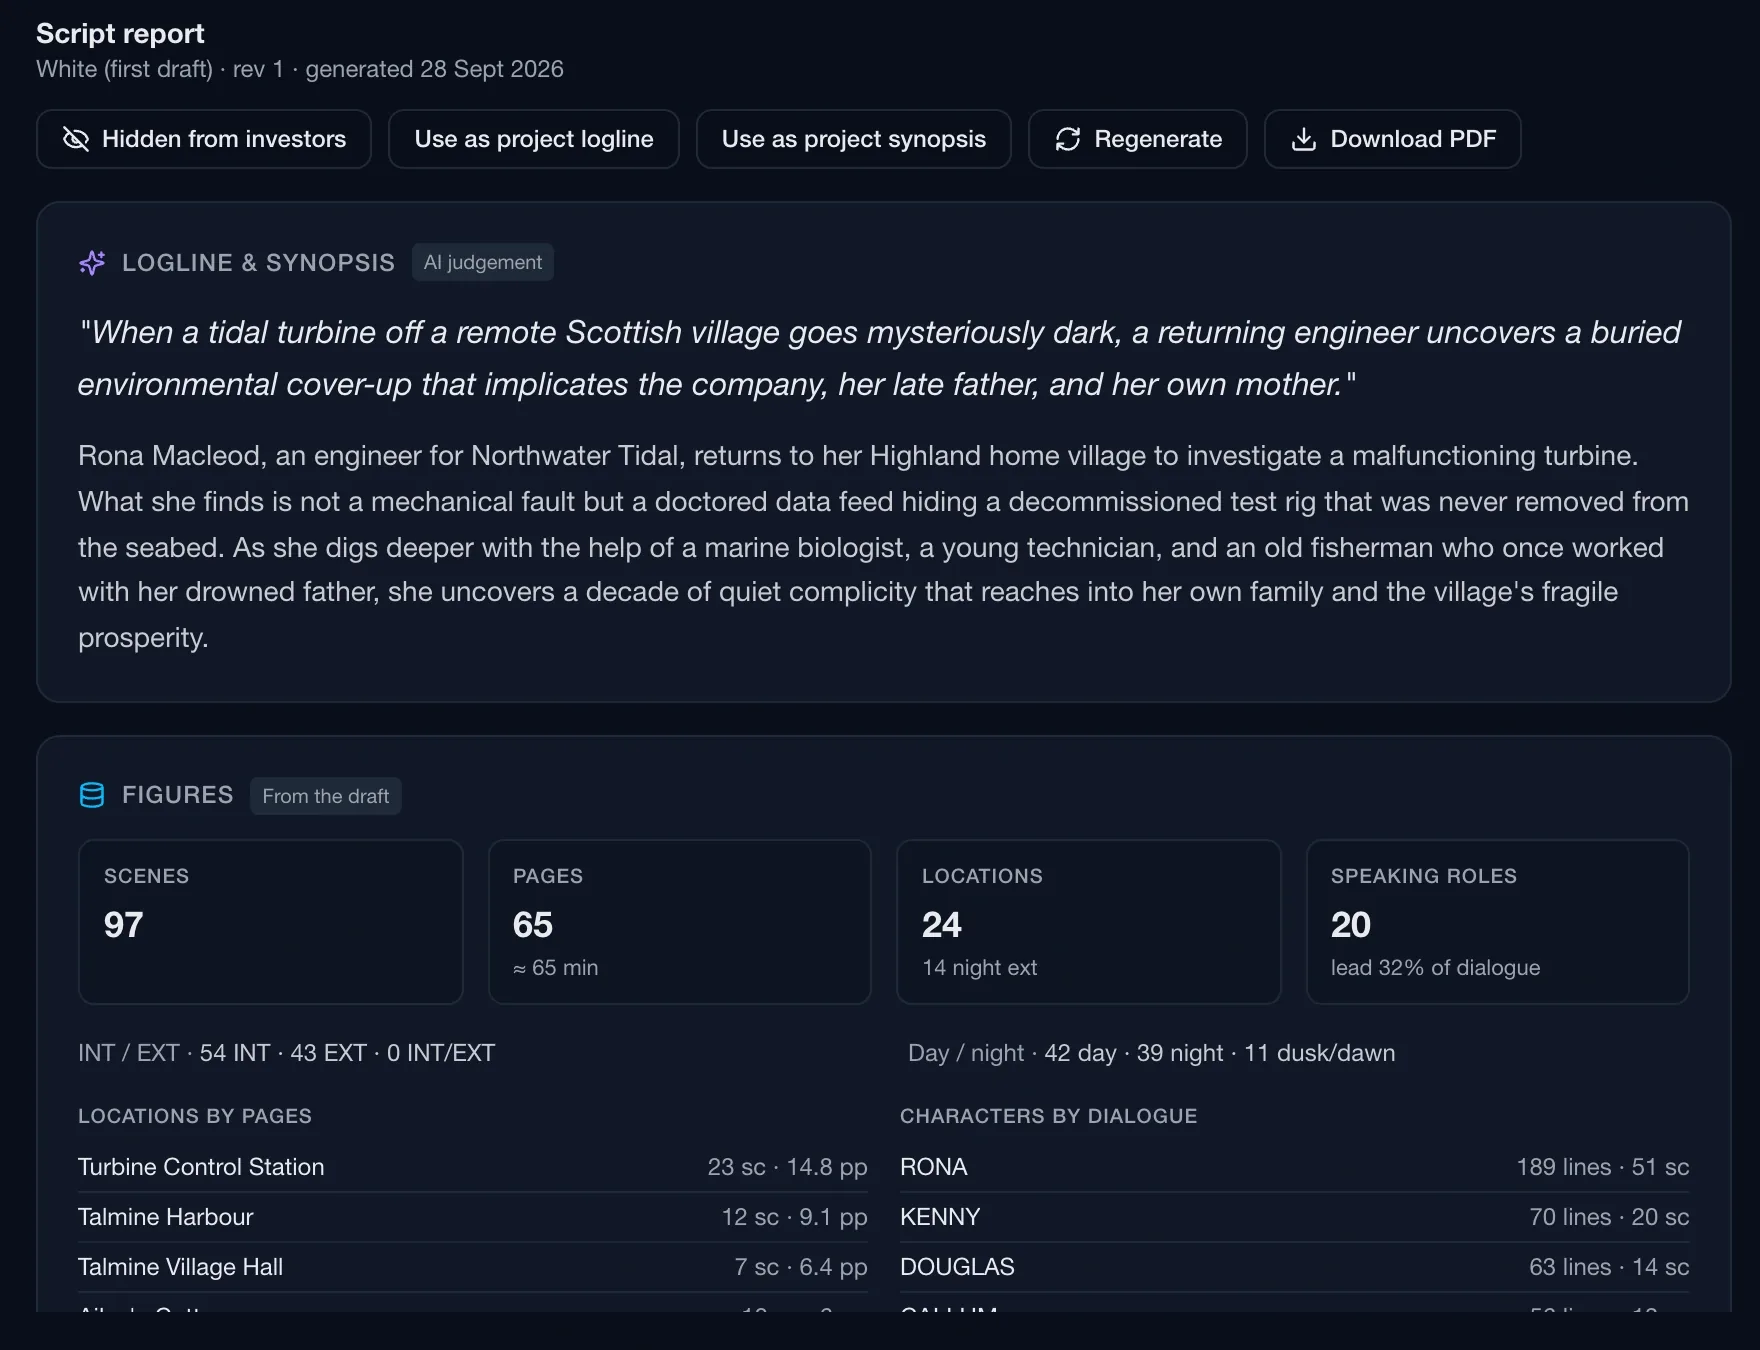Screen dimensions: 1760x1350
Task: Click the RONA character row
Action: (x=1295, y=1167)
